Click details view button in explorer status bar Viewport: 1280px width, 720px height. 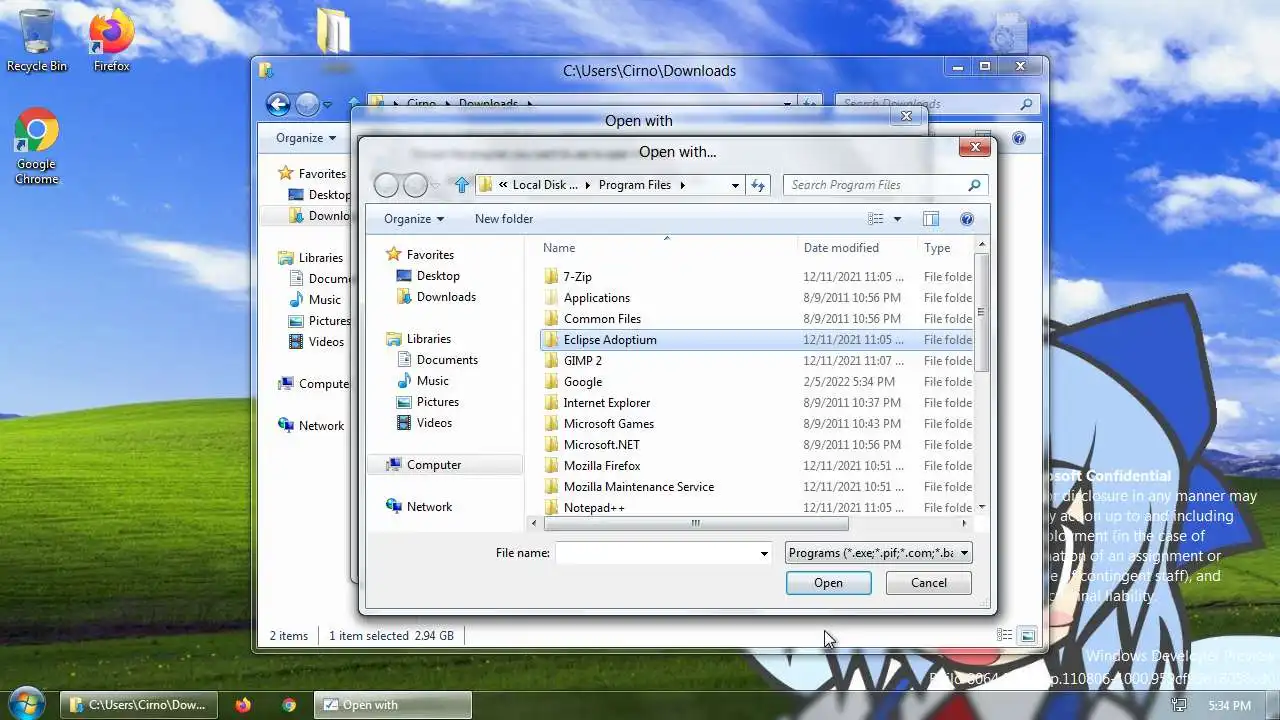click(1004, 636)
